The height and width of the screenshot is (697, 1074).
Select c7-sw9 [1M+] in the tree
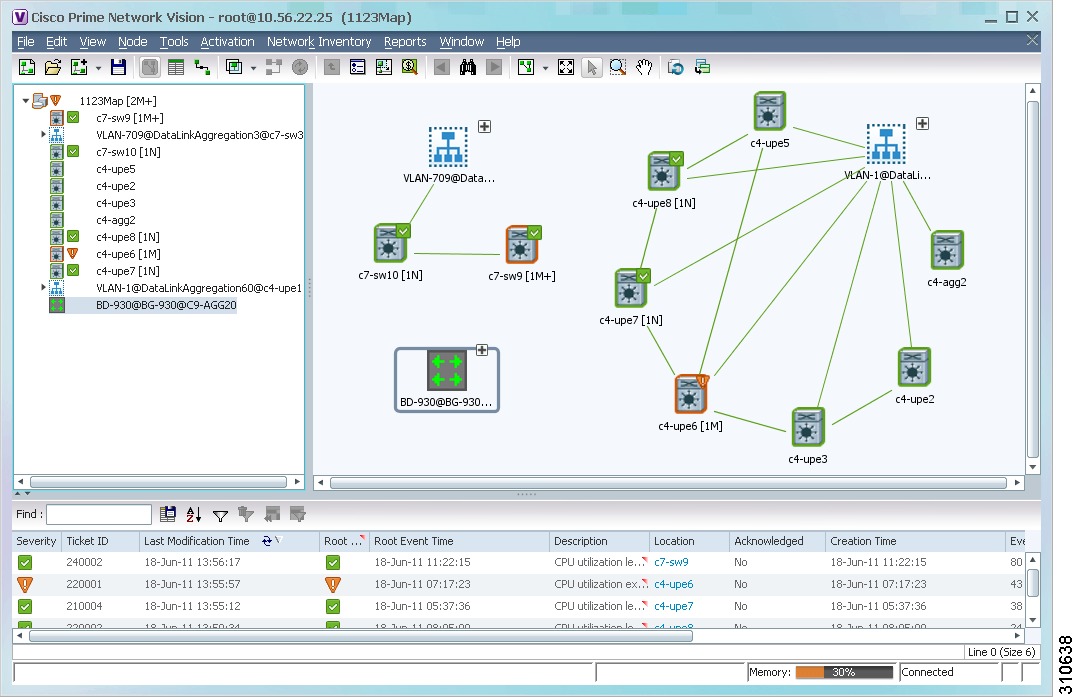click(130, 118)
